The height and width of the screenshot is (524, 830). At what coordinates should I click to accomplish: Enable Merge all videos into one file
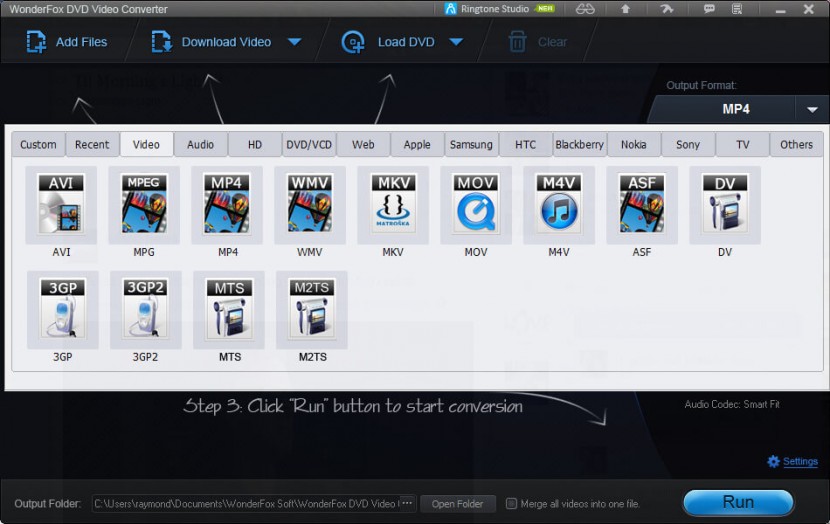(511, 503)
